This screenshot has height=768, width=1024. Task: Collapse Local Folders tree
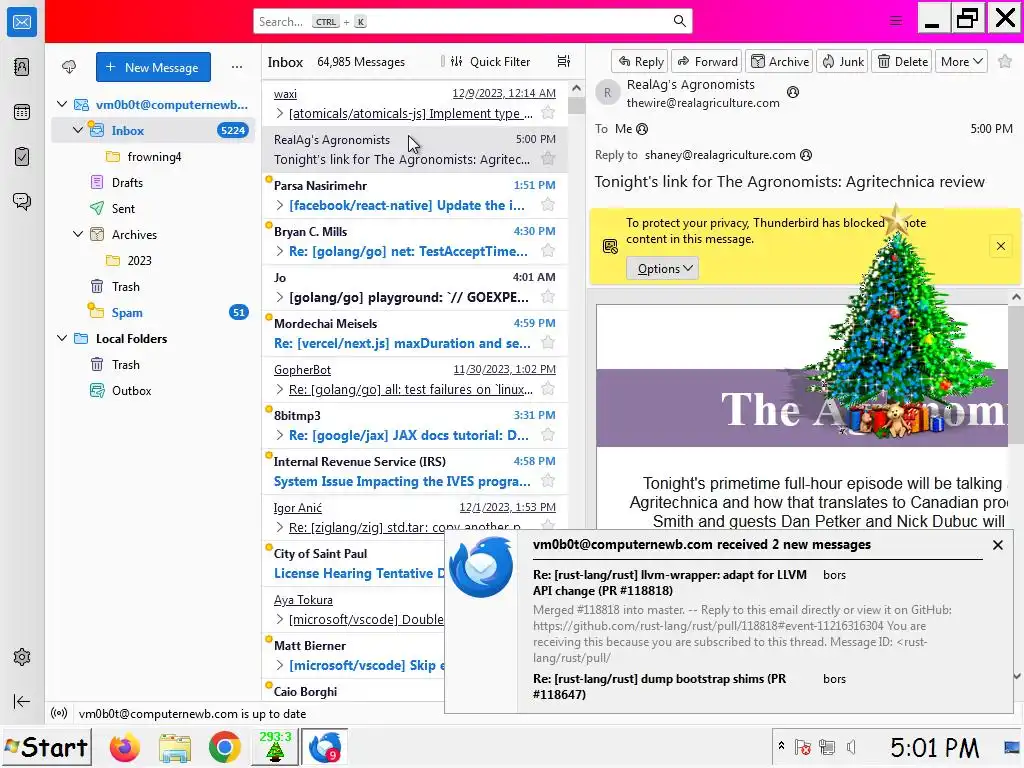coord(62,338)
